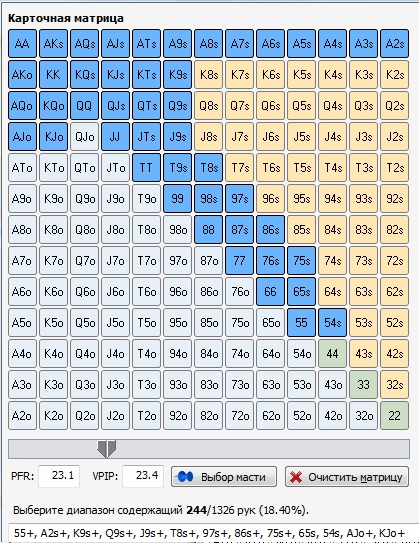This screenshot has height=543, width=419.
Task: Select the 22 pocket pair cell
Action: tap(394, 416)
